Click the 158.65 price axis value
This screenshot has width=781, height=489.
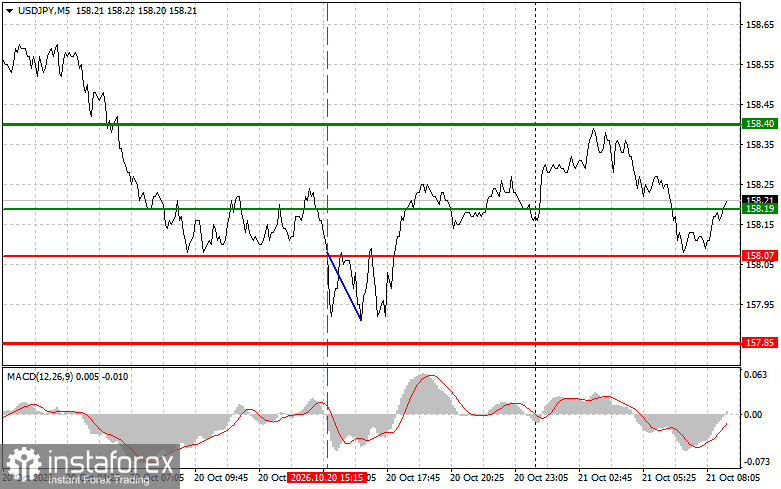[x=760, y=24]
